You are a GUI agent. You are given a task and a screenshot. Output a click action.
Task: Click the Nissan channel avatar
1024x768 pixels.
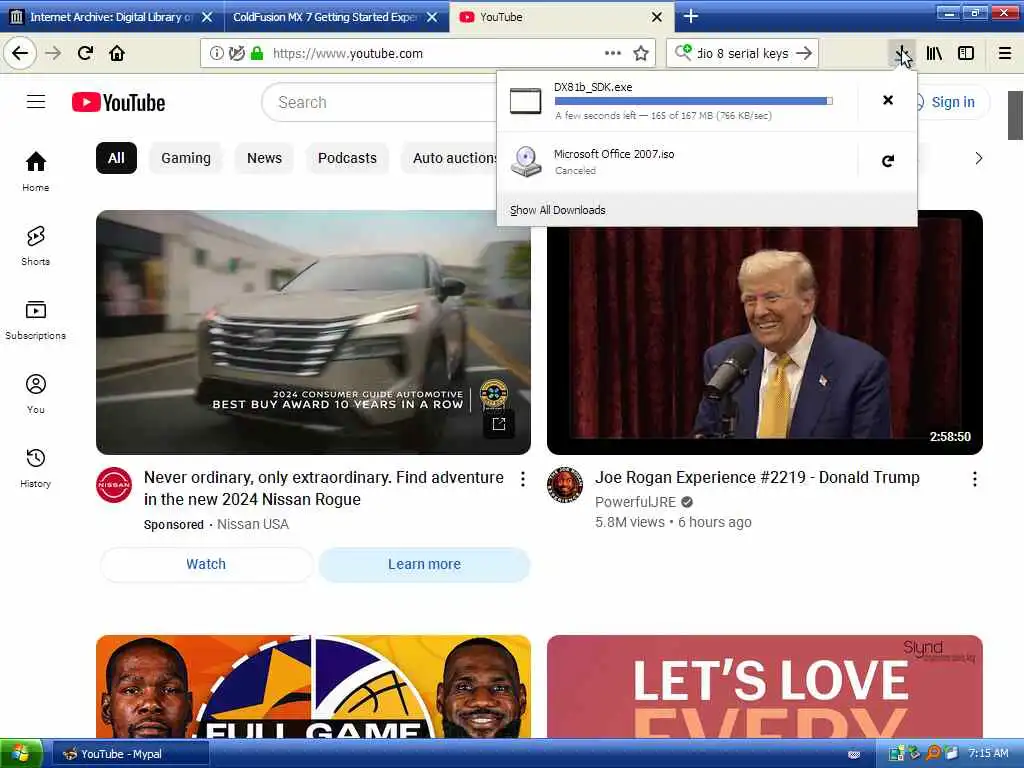114,485
